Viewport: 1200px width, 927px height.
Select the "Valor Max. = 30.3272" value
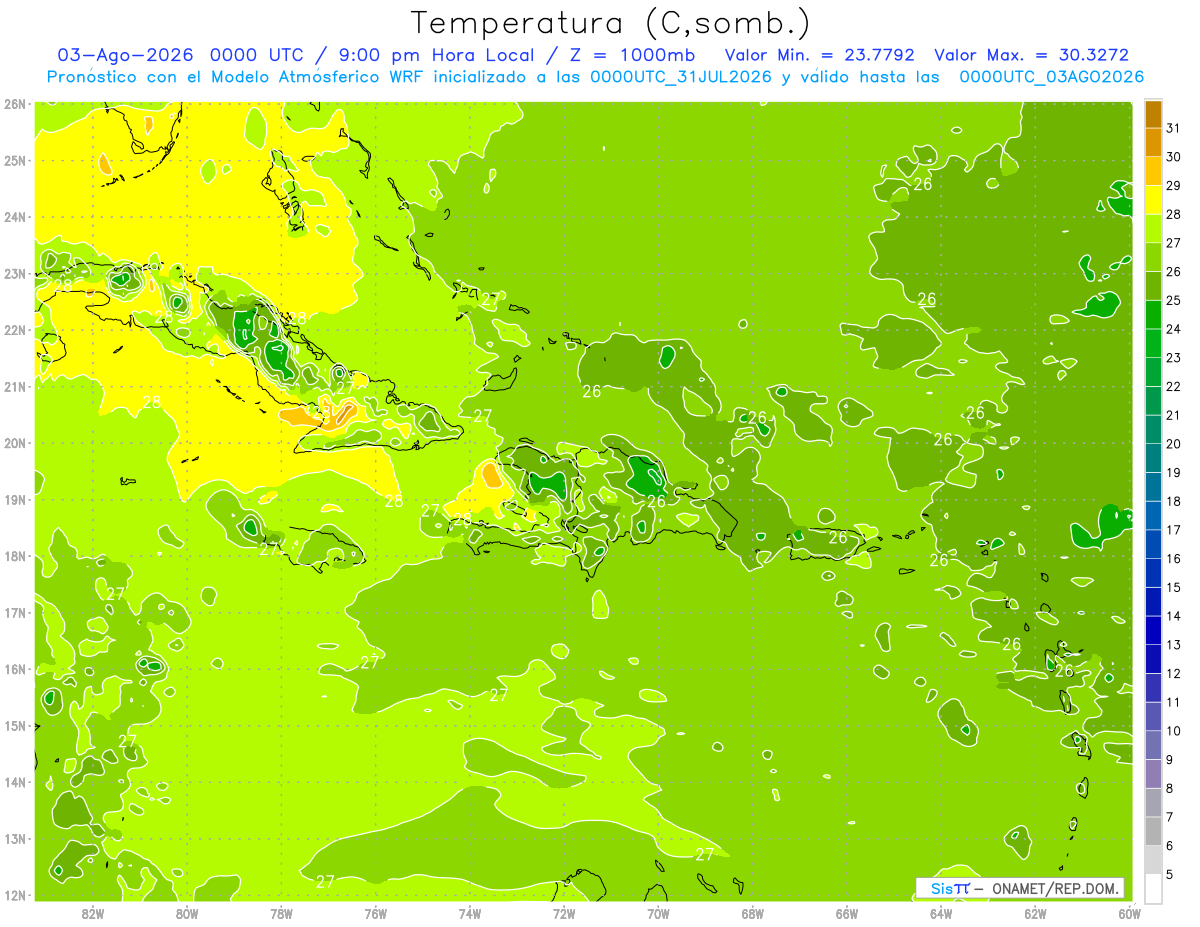point(1032,55)
